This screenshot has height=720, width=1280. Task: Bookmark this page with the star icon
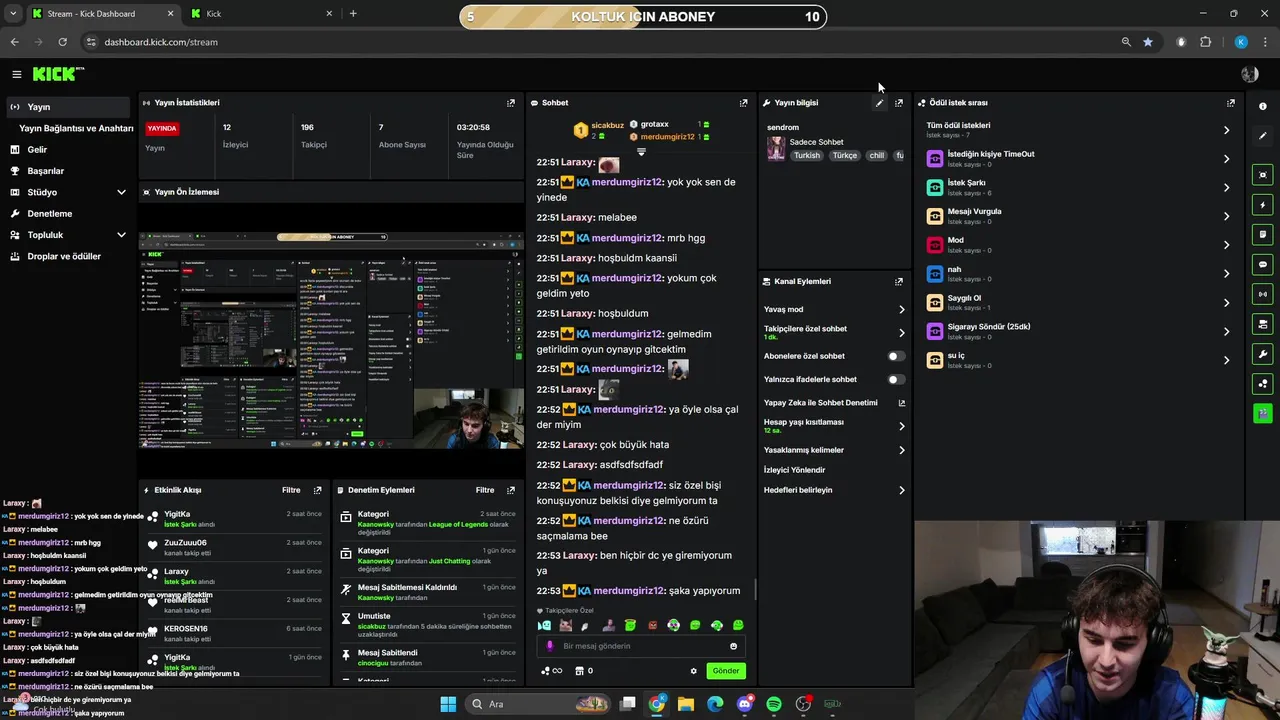[x=1148, y=42]
